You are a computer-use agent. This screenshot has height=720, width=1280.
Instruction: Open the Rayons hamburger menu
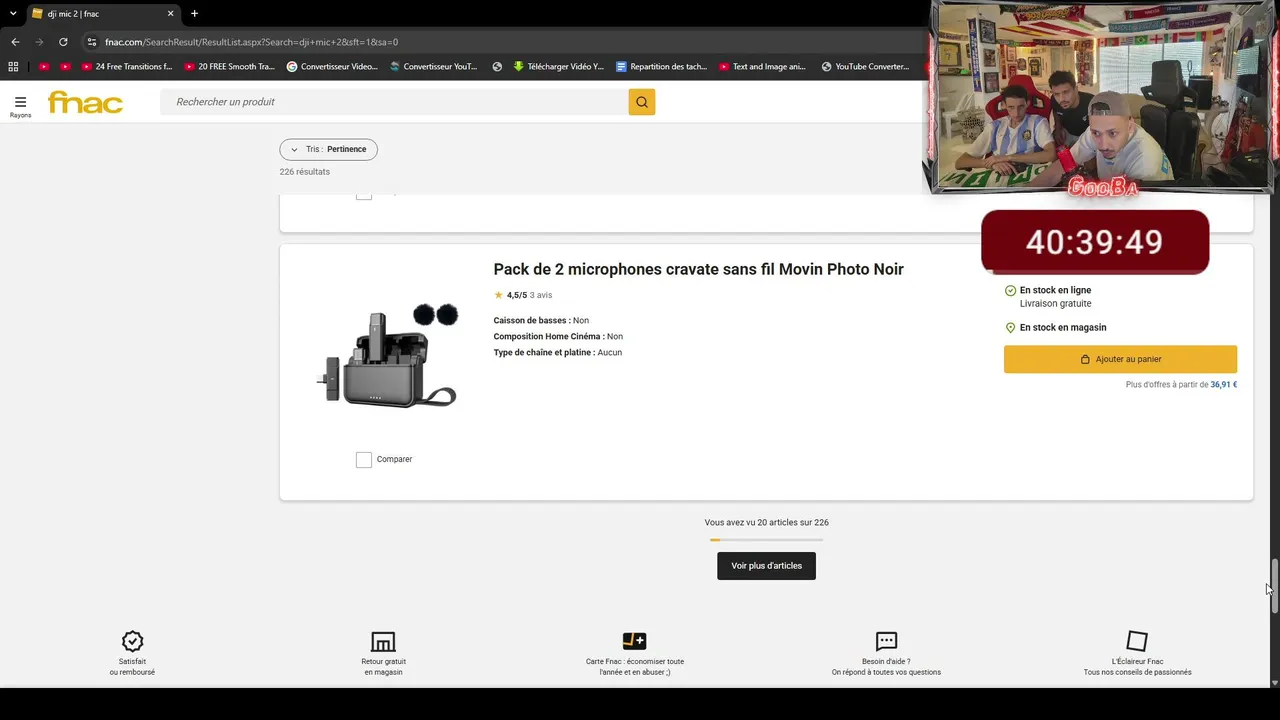[20, 105]
